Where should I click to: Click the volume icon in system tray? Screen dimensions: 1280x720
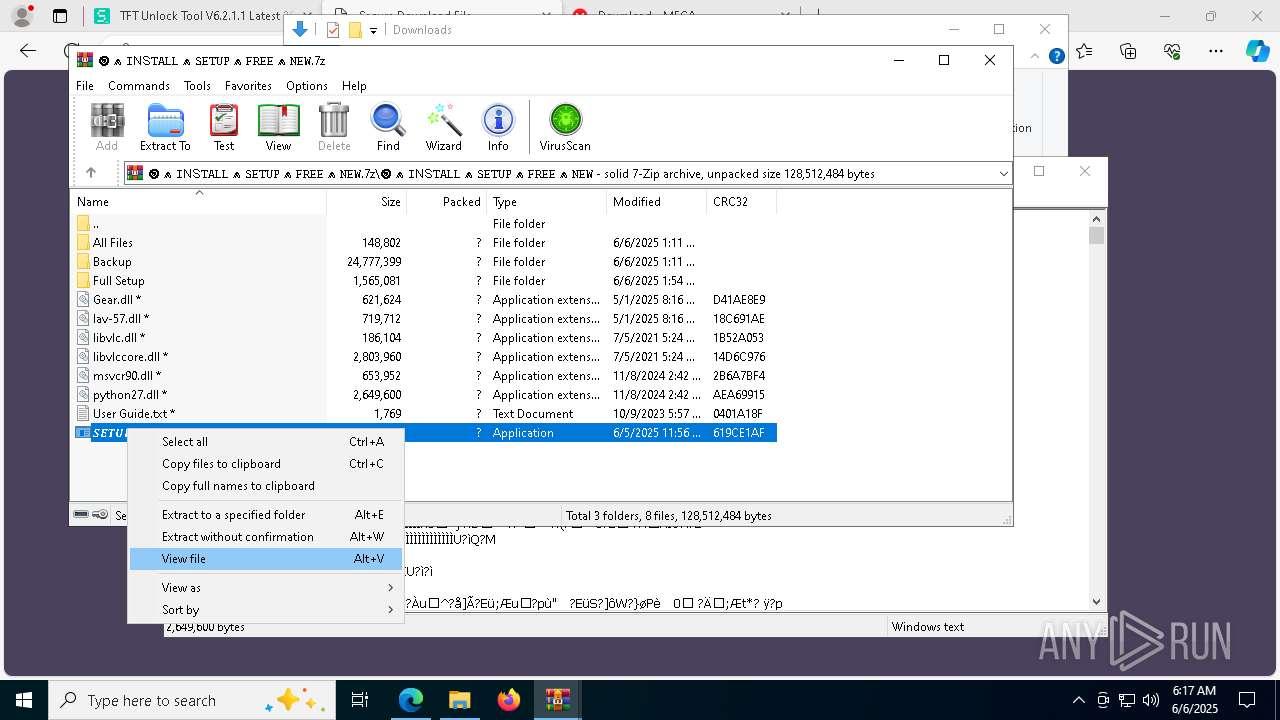click(1151, 700)
